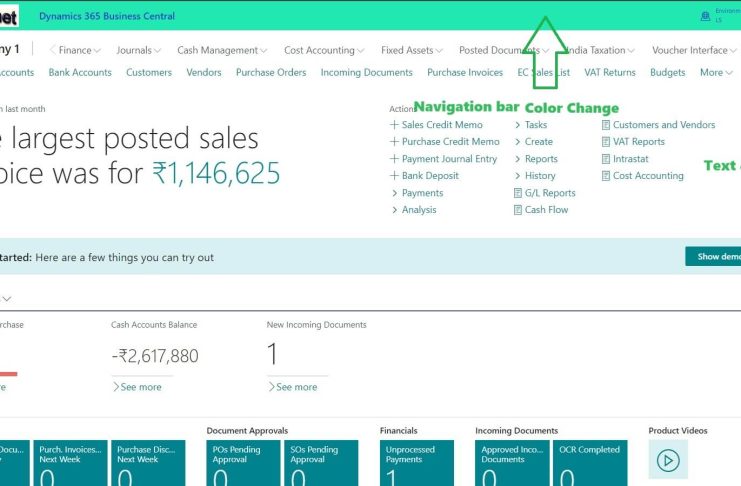Click the Intrastat document icon
Screen dimensions: 741x486
[605, 159]
